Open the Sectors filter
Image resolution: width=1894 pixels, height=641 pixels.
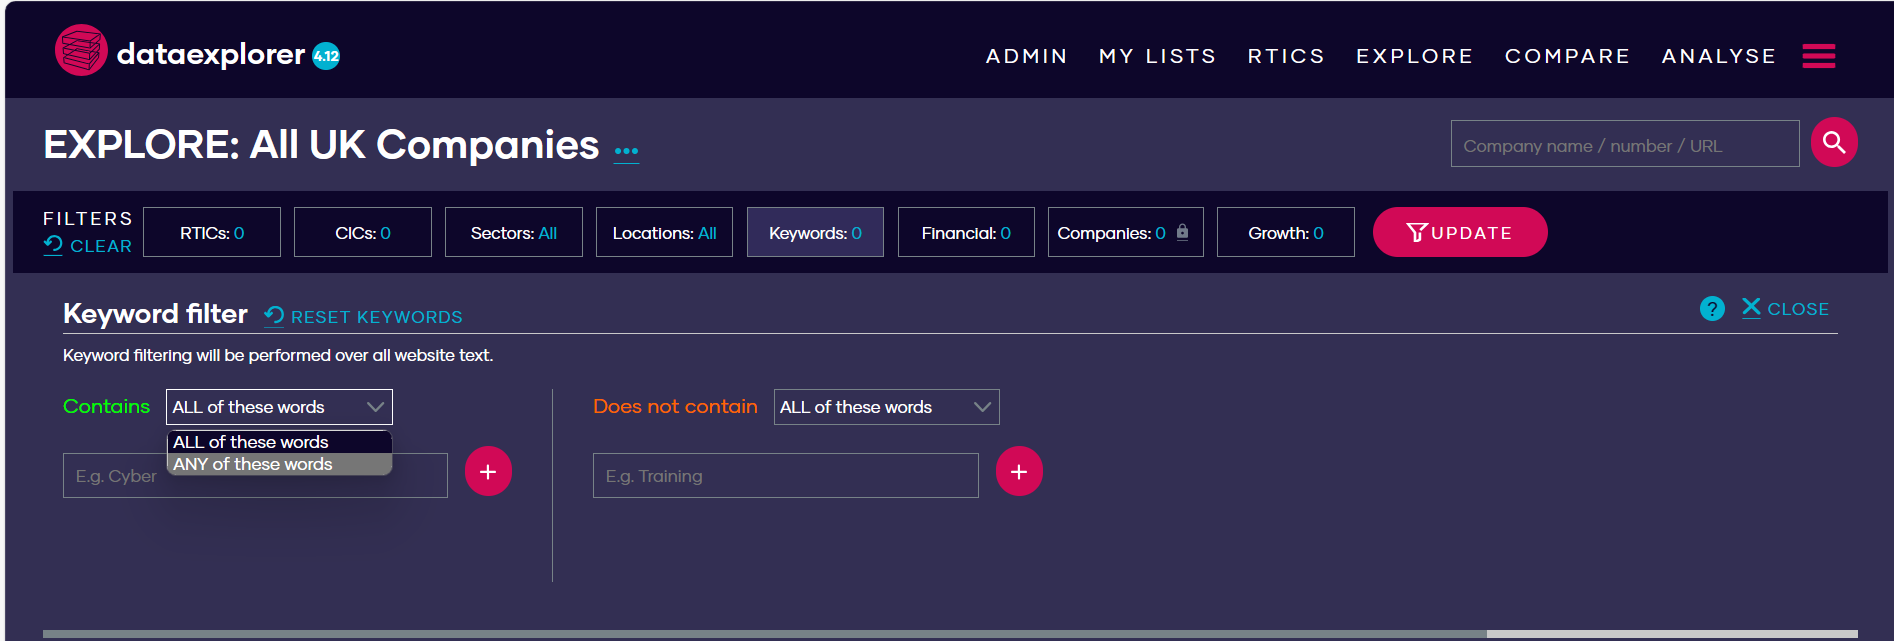pos(514,232)
